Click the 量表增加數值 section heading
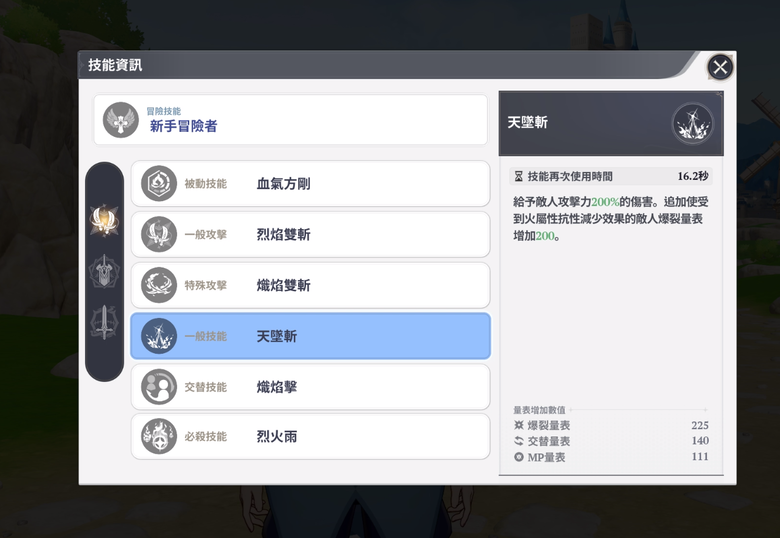 click(x=539, y=410)
